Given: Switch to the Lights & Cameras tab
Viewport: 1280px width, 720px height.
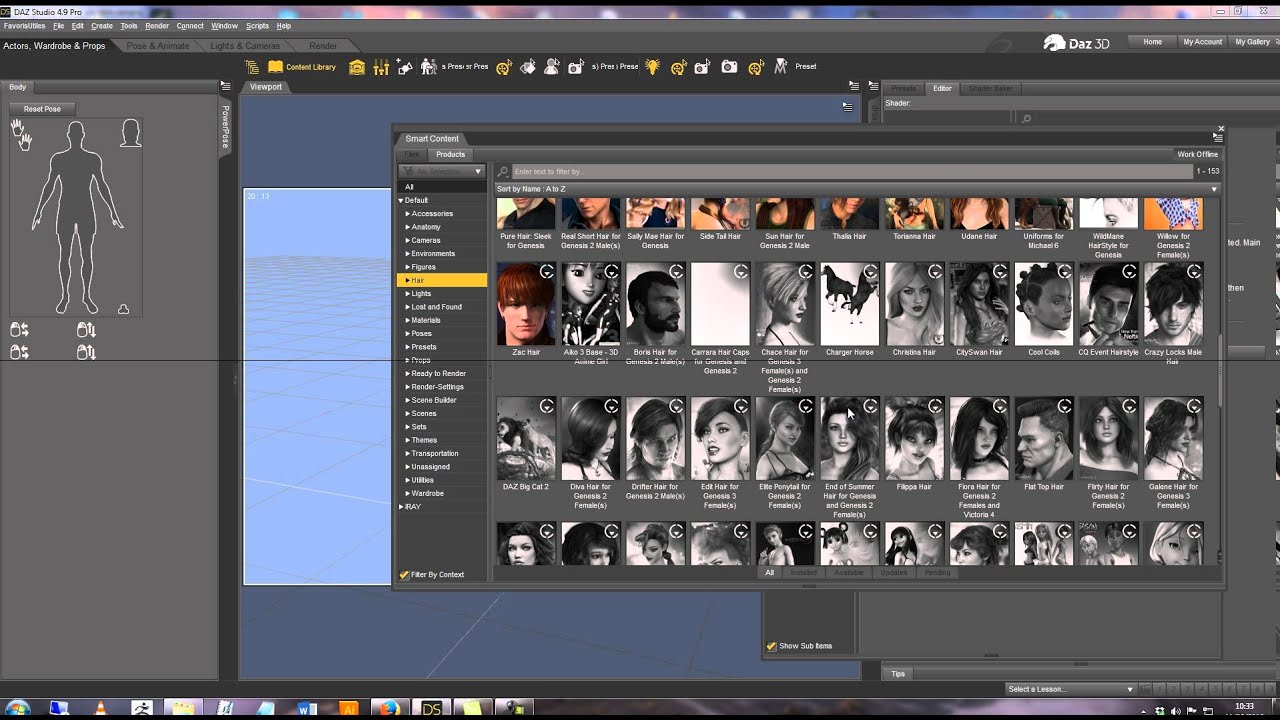Looking at the screenshot, I should tap(245, 46).
